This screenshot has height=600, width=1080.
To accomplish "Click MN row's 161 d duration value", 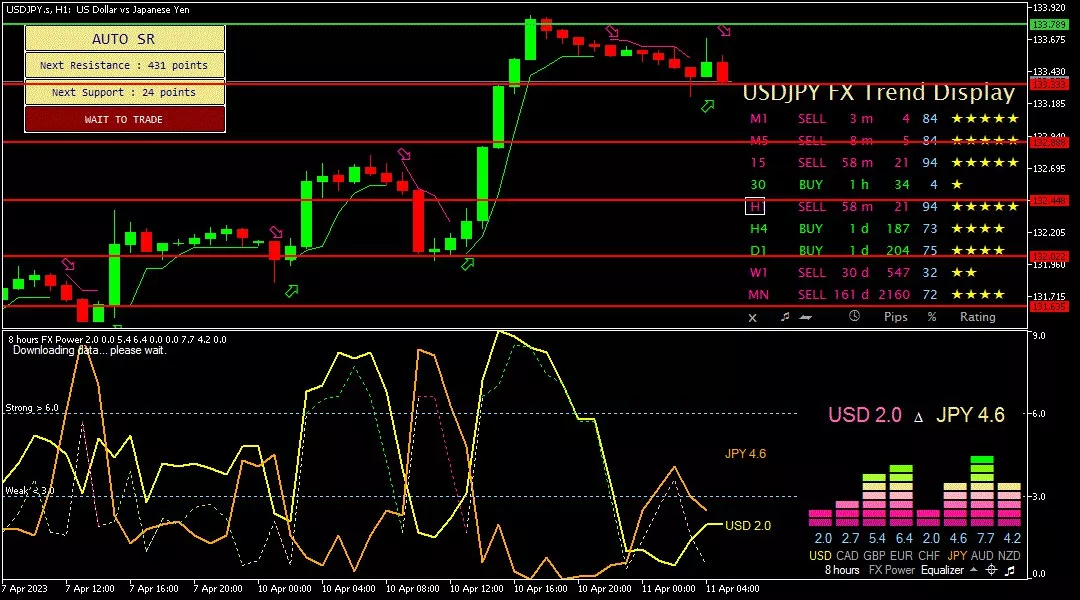I will [x=851, y=295].
